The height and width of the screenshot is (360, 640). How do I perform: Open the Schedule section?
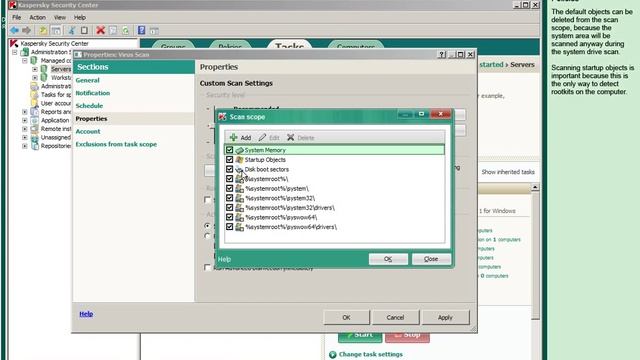click(89, 106)
